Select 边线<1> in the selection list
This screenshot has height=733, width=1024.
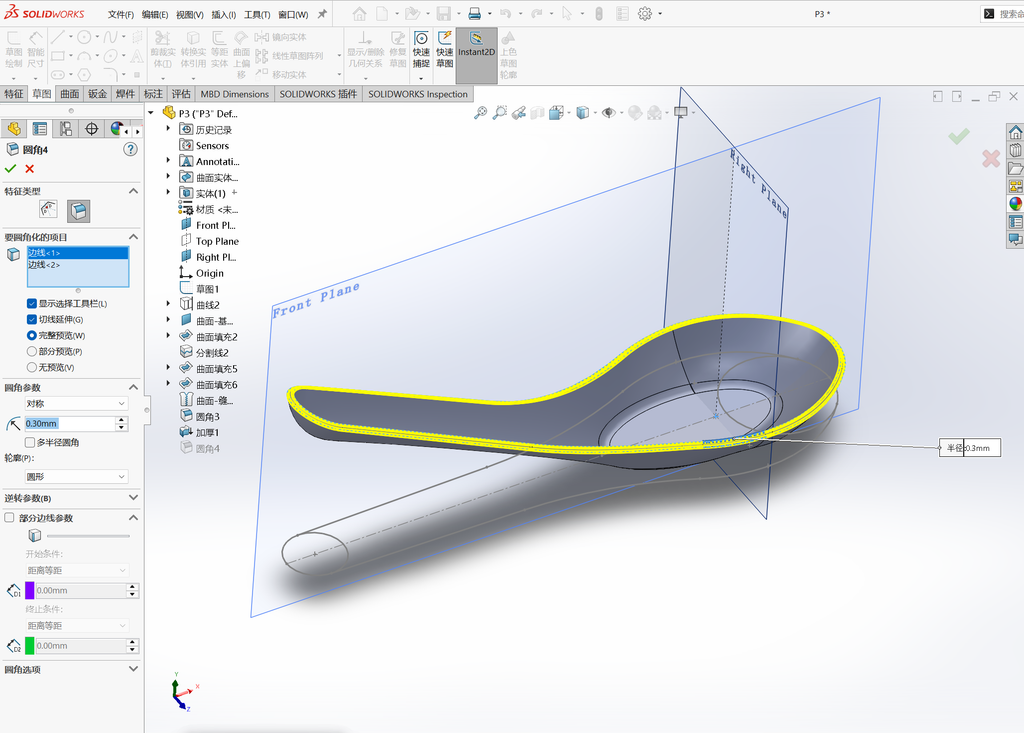coord(78,253)
